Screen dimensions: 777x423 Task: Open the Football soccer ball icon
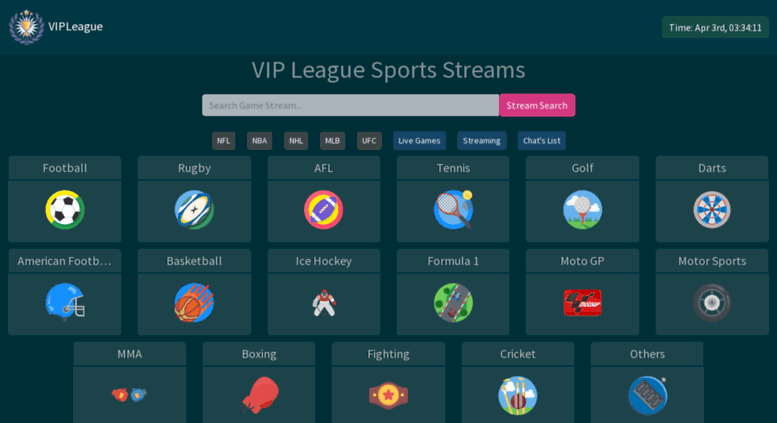tap(65, 210)
